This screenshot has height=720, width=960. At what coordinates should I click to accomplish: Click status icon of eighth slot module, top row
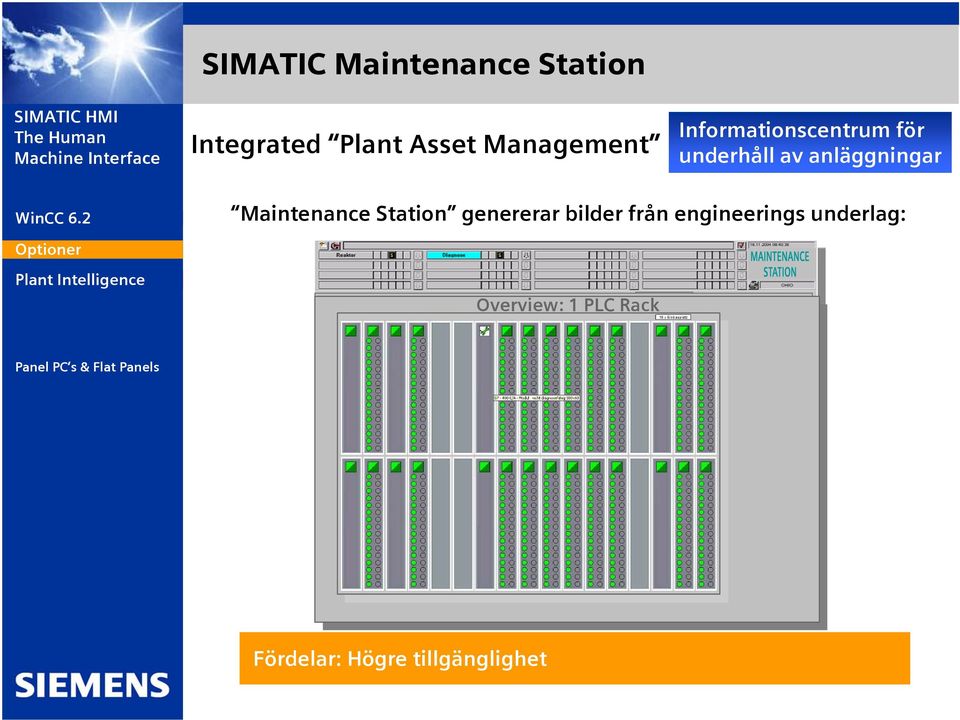point(507,331)
